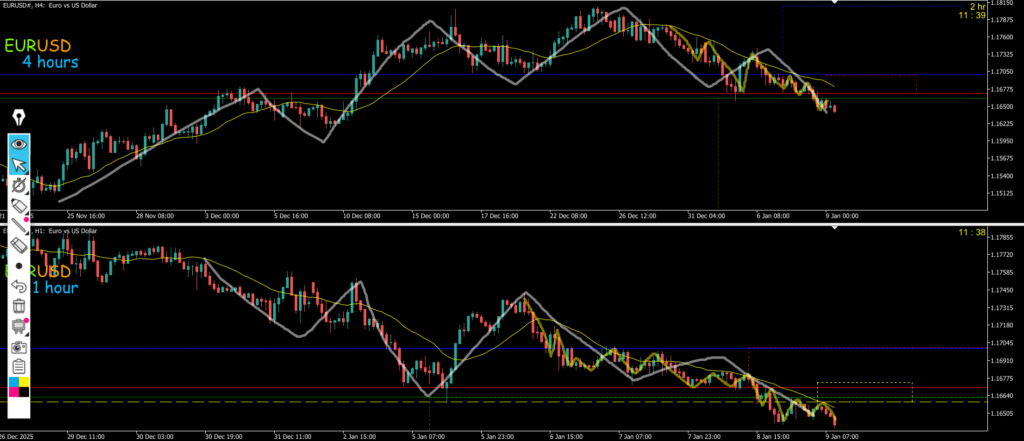1024x441 pixels.
Task: Select the arrow cursor tool
Action: [x=19, y=164]
